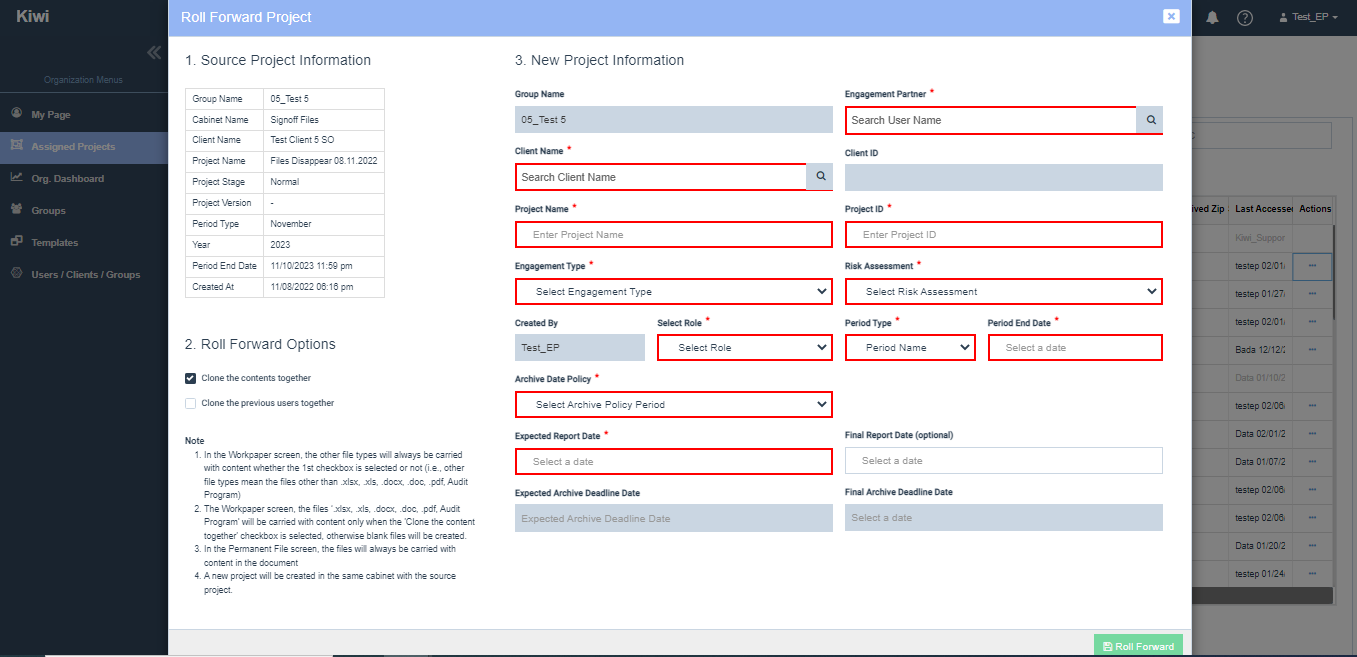
Task: Click the Engagement Partner search magnifier icon
Action: (x=1149, y=119)
